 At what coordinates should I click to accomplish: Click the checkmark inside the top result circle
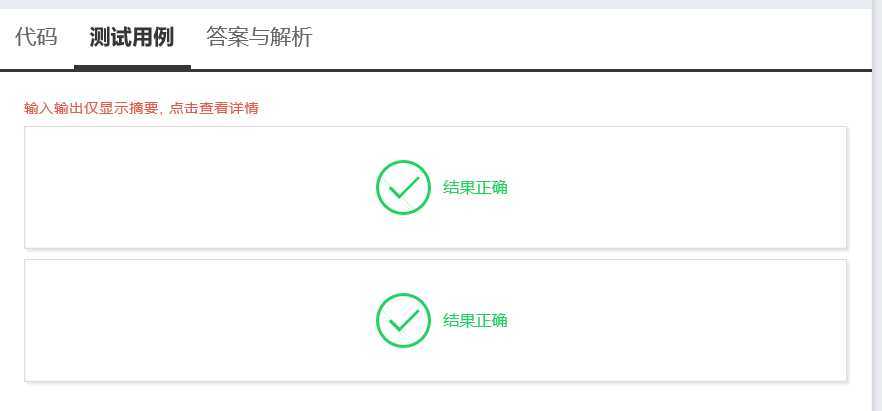[x=404, y=188]
